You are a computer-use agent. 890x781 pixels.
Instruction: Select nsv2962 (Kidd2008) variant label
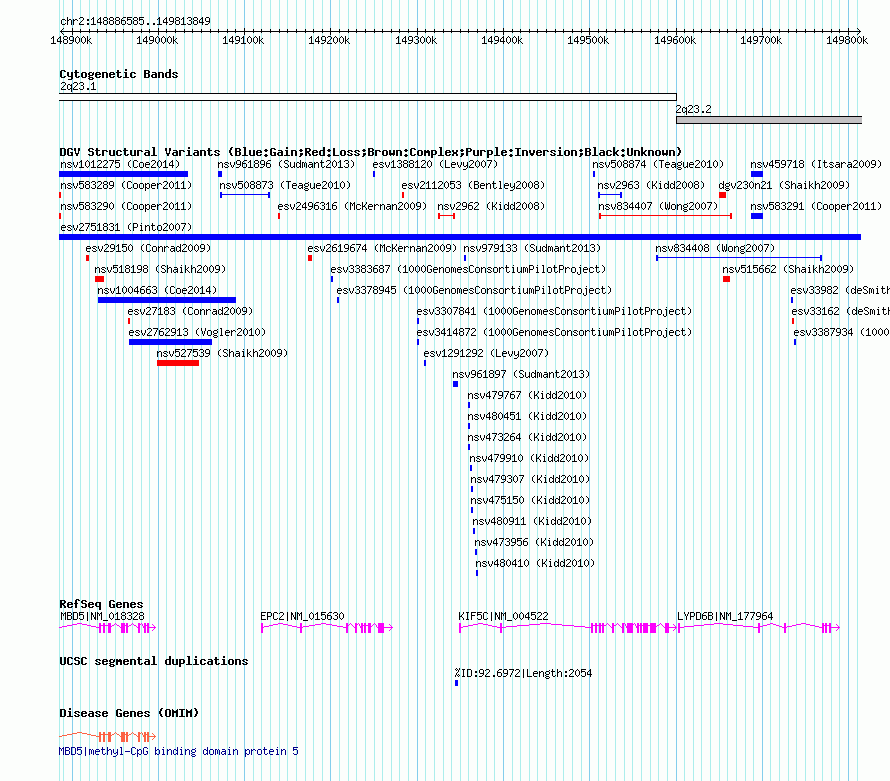(491, 206)
